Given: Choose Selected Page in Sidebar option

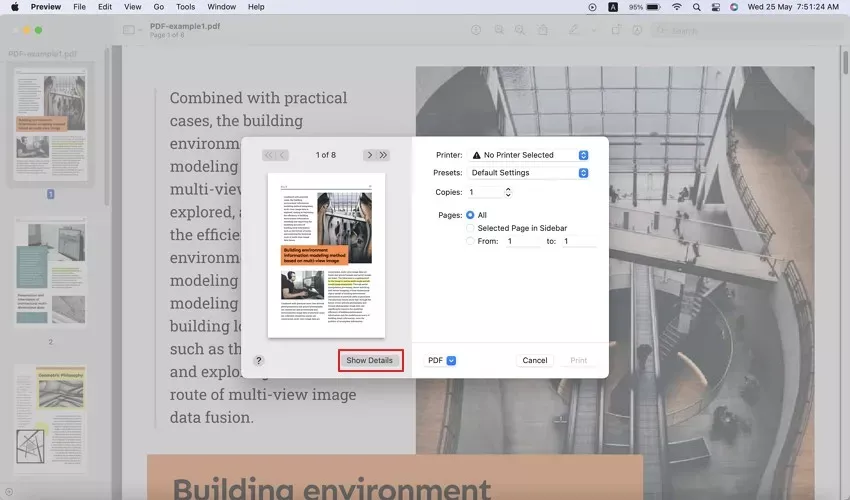Looking at the screenshot, I should (471, 228).
